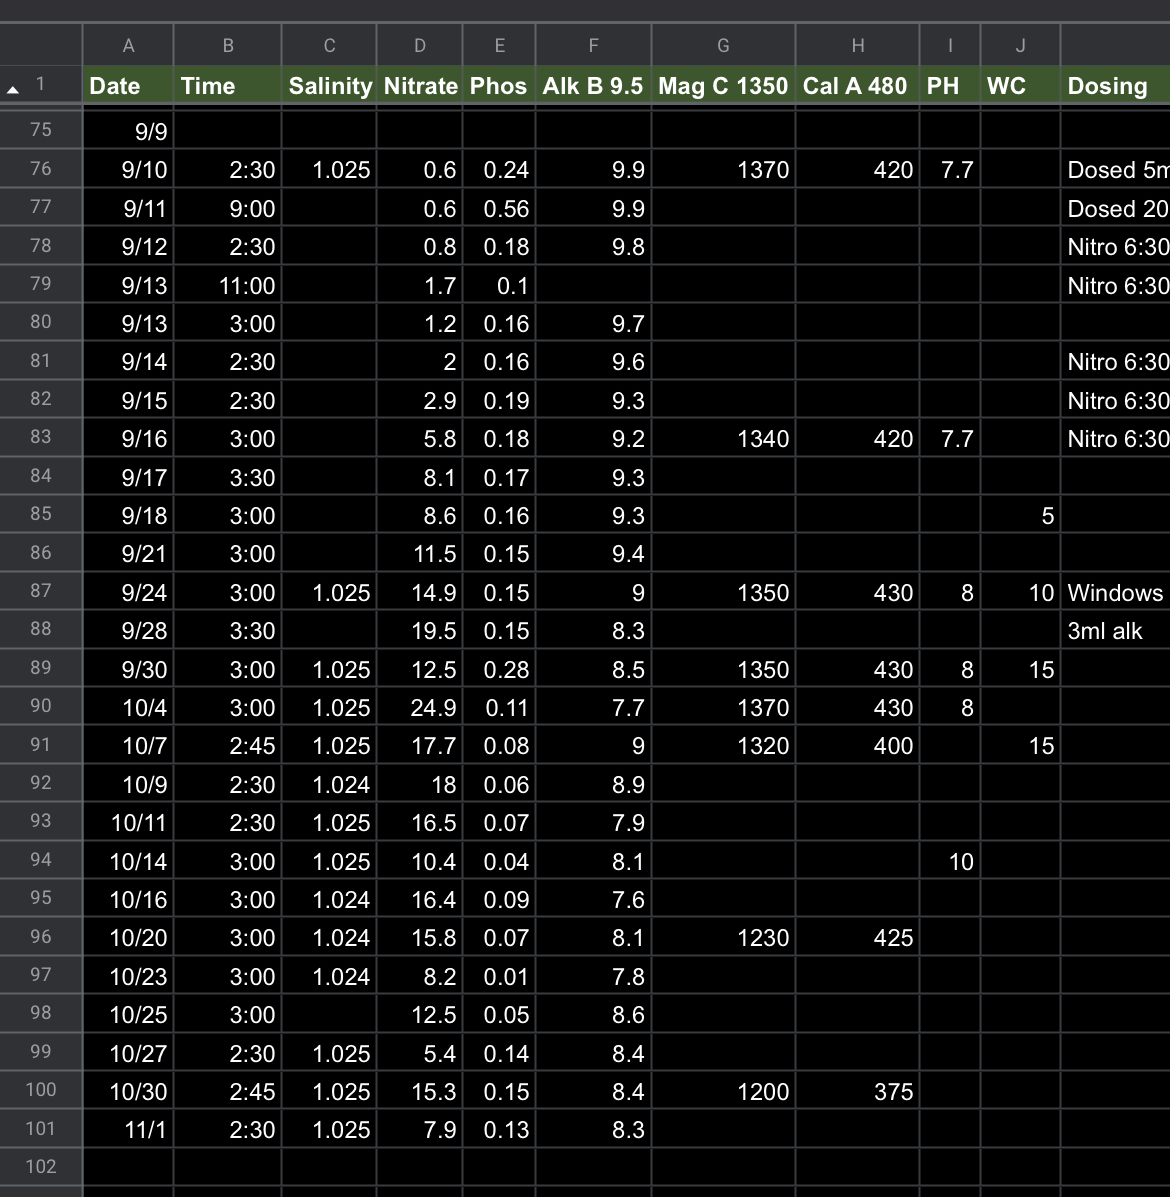Select the WC value "5" in the 9/18 row
This screenshot has width=1170, height=1197.
[x=1020, y=516]
